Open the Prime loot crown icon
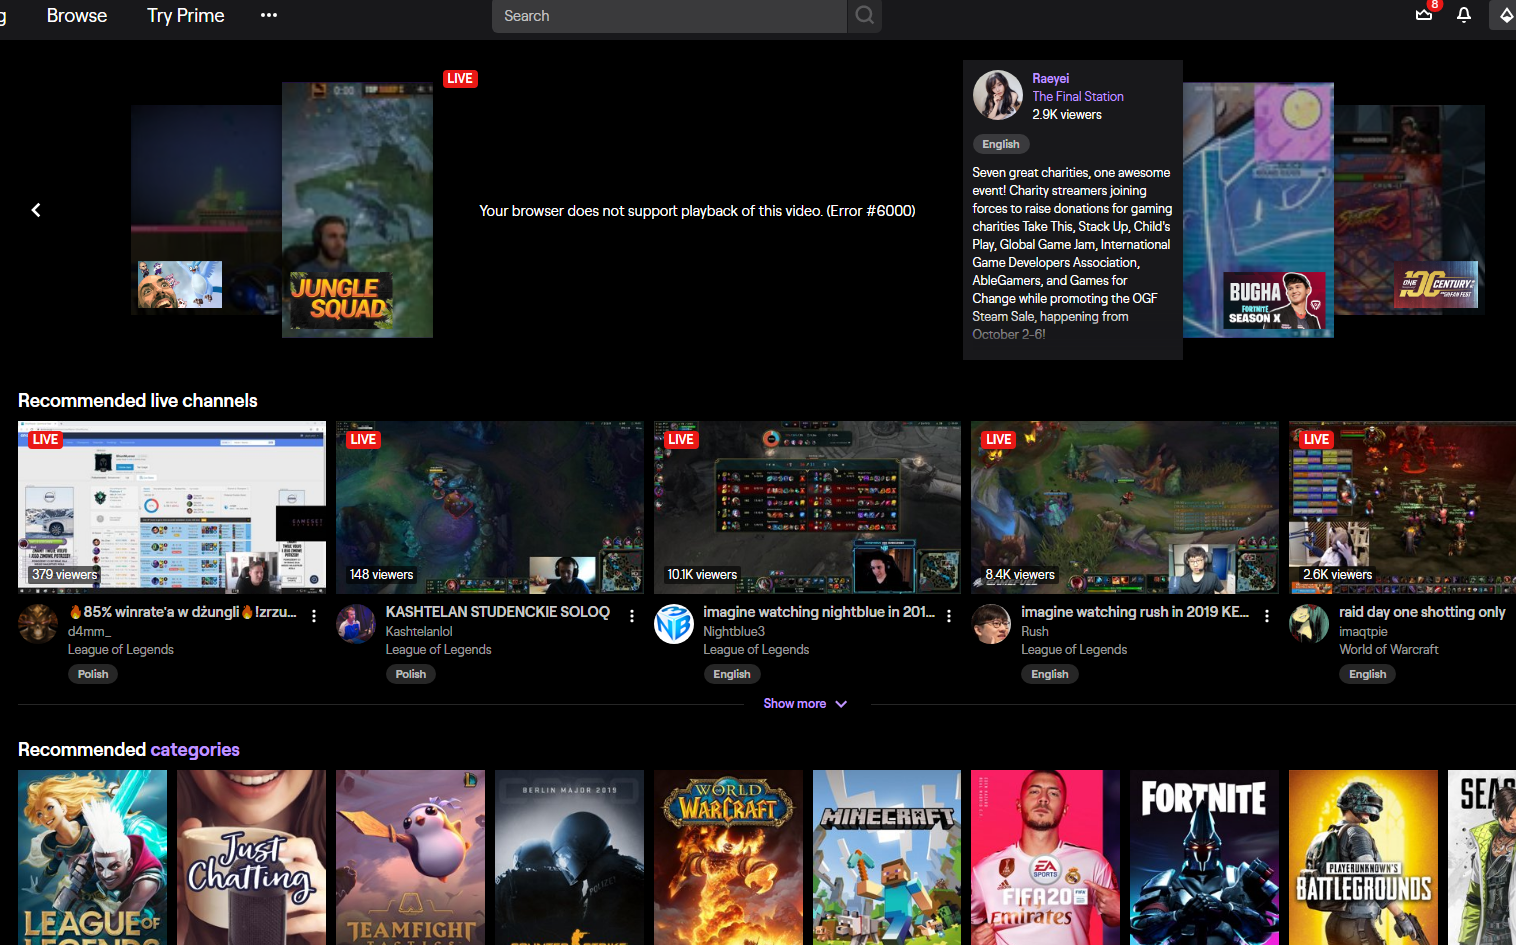Viewport: 1516px width, 945px height. tap(1424, 15)
